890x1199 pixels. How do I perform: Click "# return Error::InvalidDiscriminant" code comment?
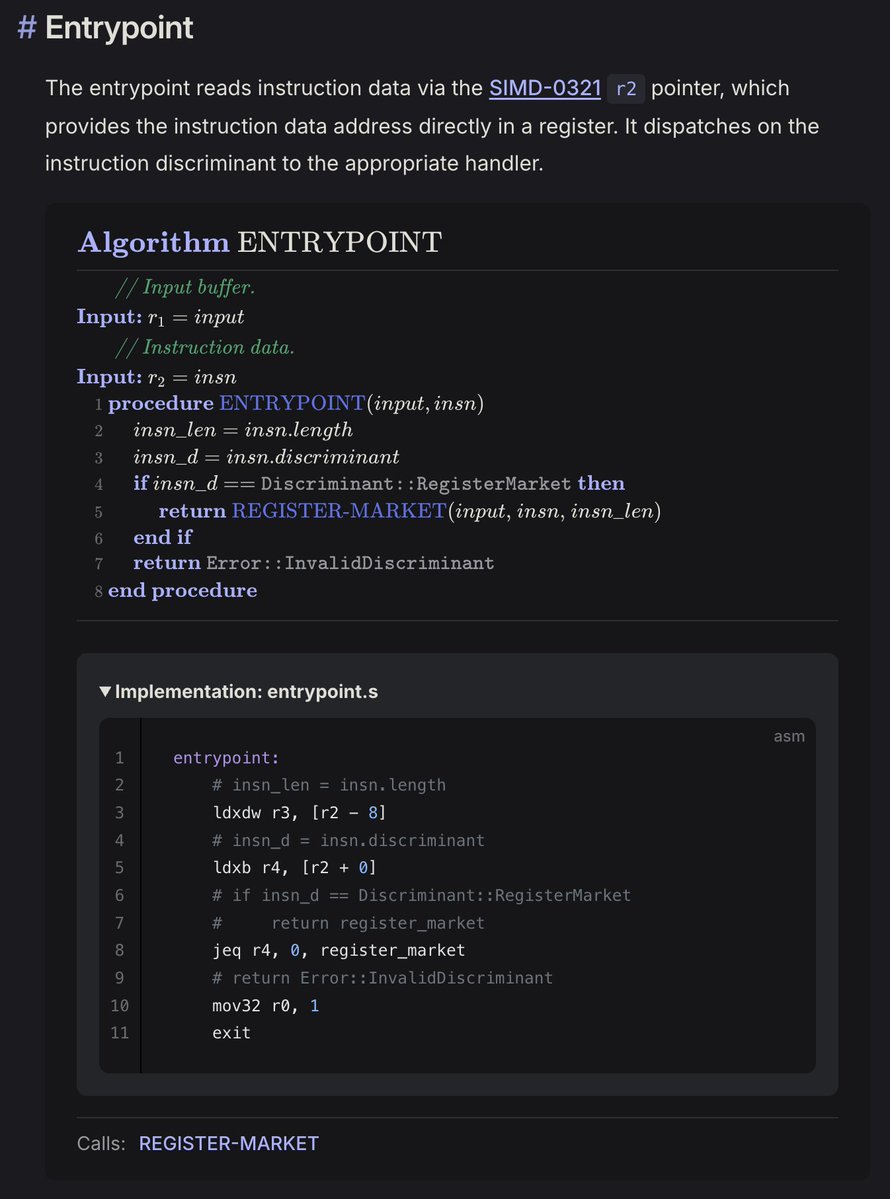pyautogui.click(x=382, y=978)
